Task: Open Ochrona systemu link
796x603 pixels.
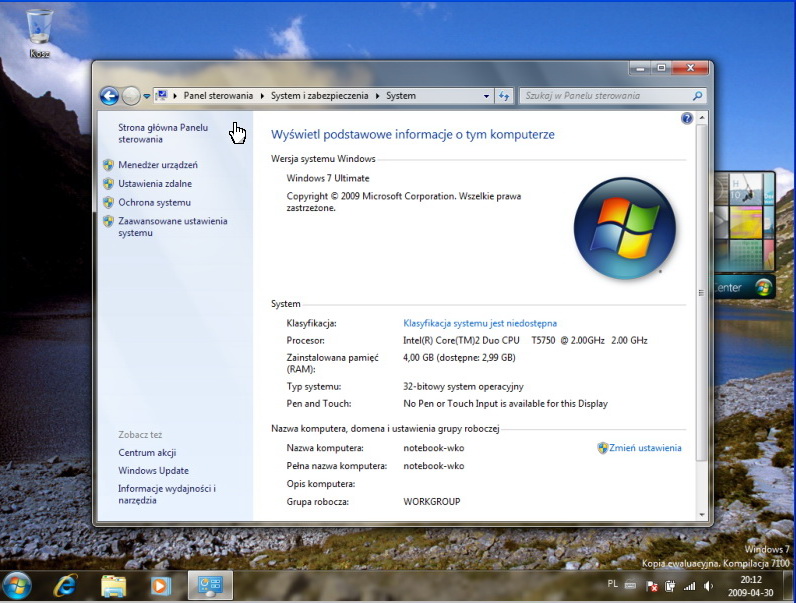Action: pos(154,203)
